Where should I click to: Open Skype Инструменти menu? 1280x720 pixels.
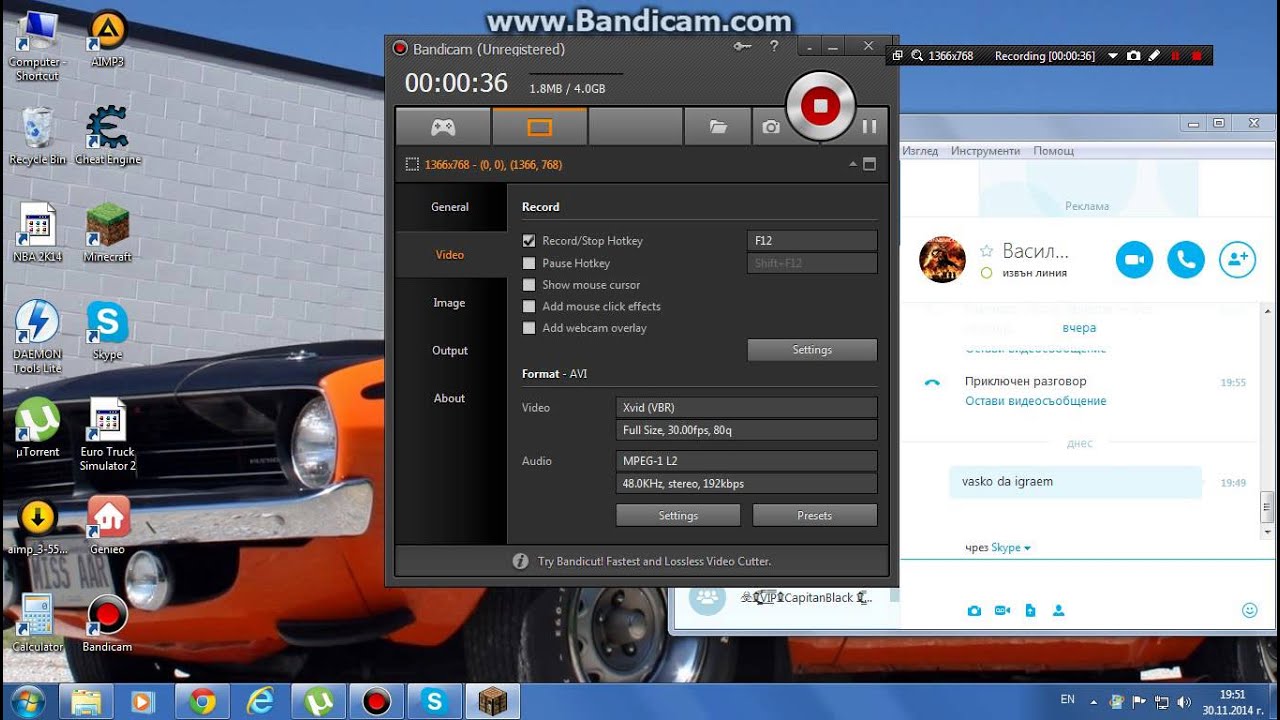(x=986, y=151)
